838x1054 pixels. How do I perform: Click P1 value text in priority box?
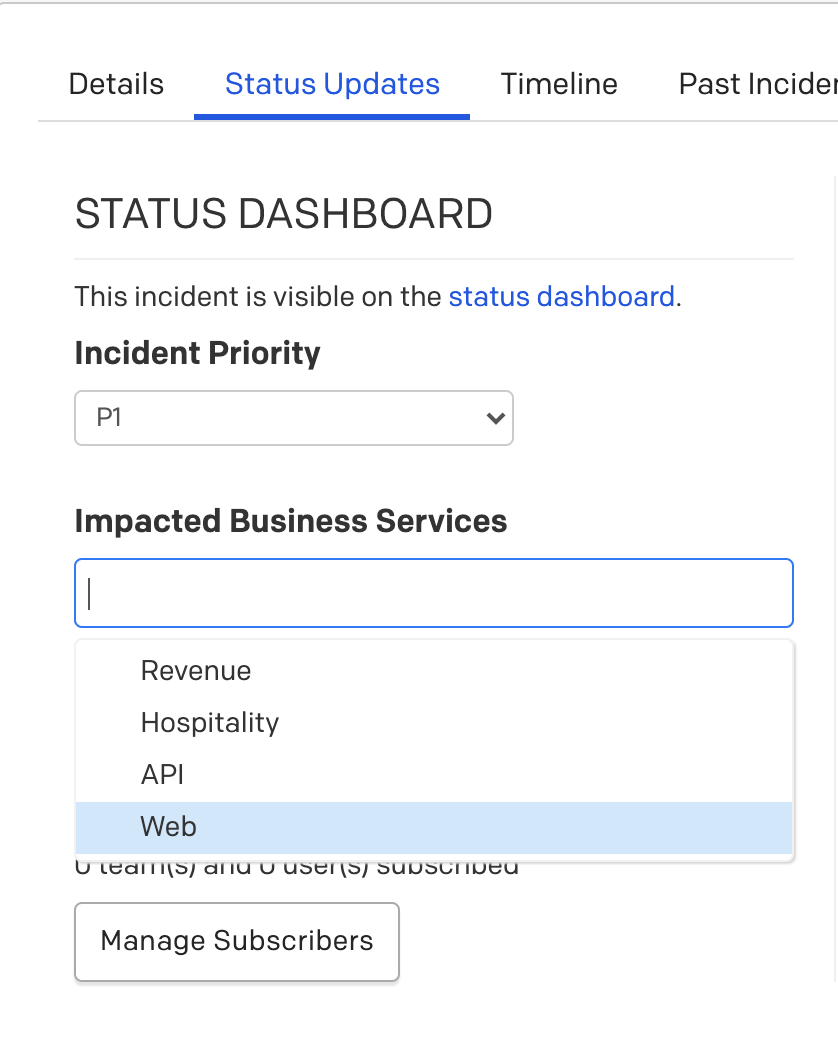(109, 417)
